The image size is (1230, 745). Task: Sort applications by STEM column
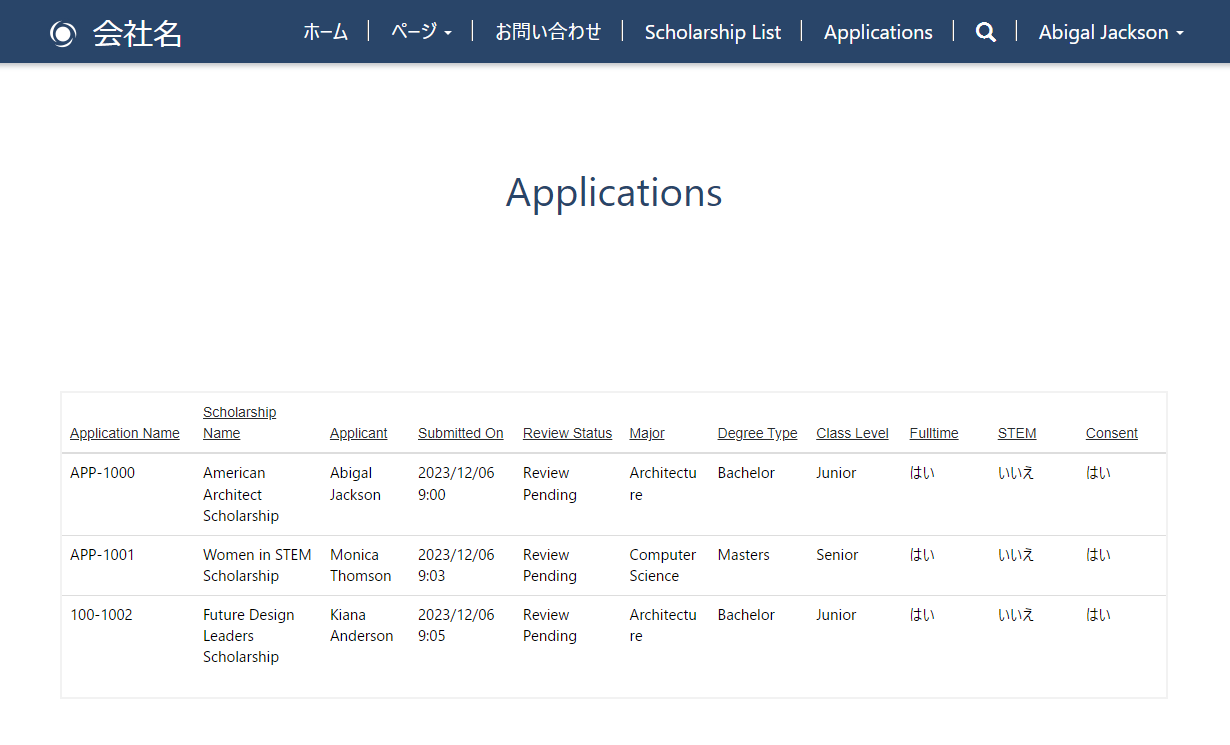[x=1016, y=432]
